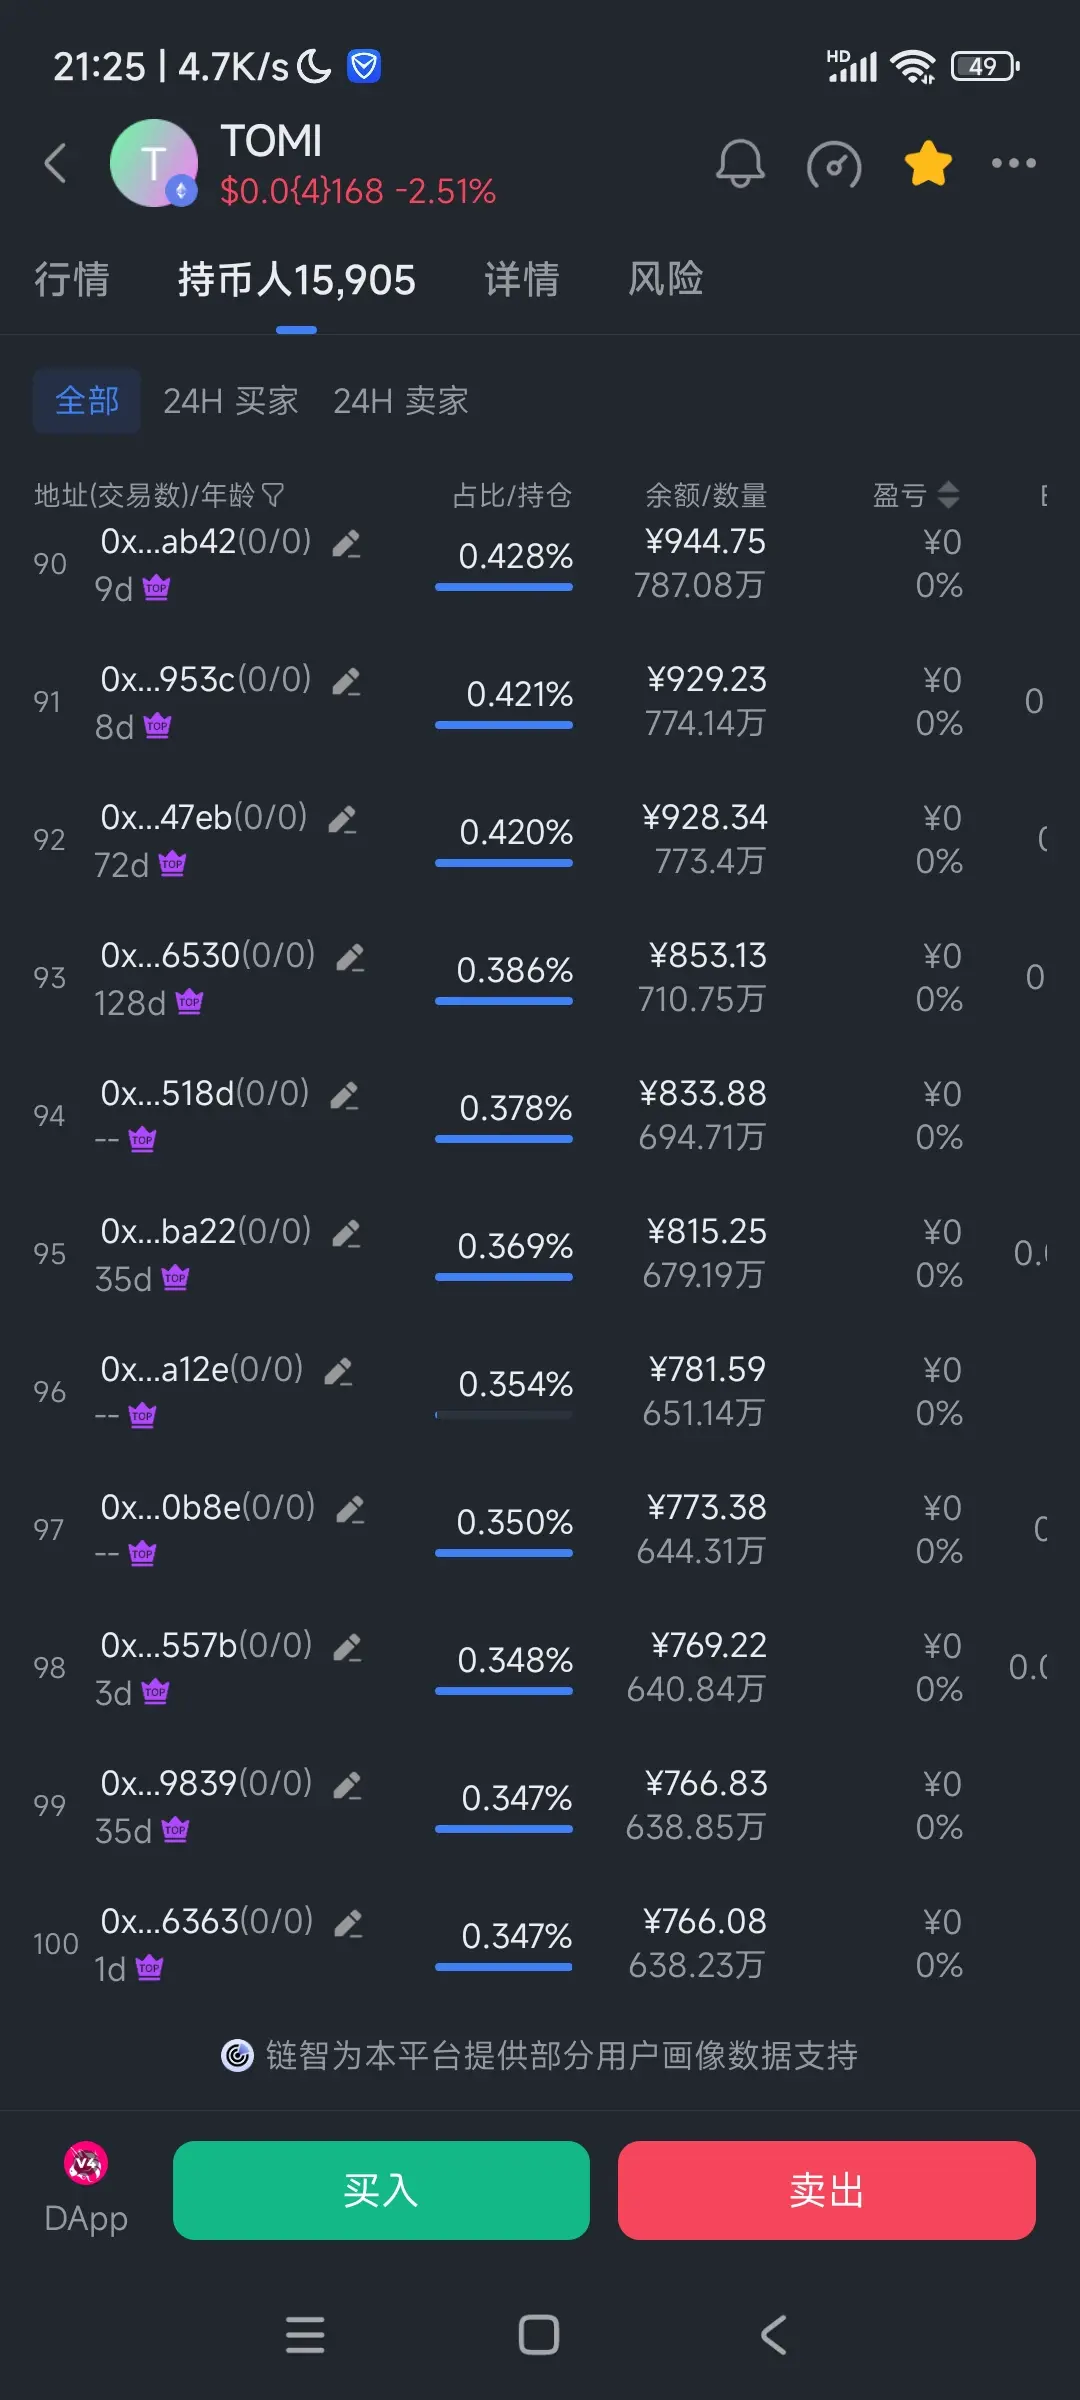Image resolution: width=1080 pixels, height=2400 pixels.
Task: Sort by 盈亏 column arrows
Action: point(948,494)
